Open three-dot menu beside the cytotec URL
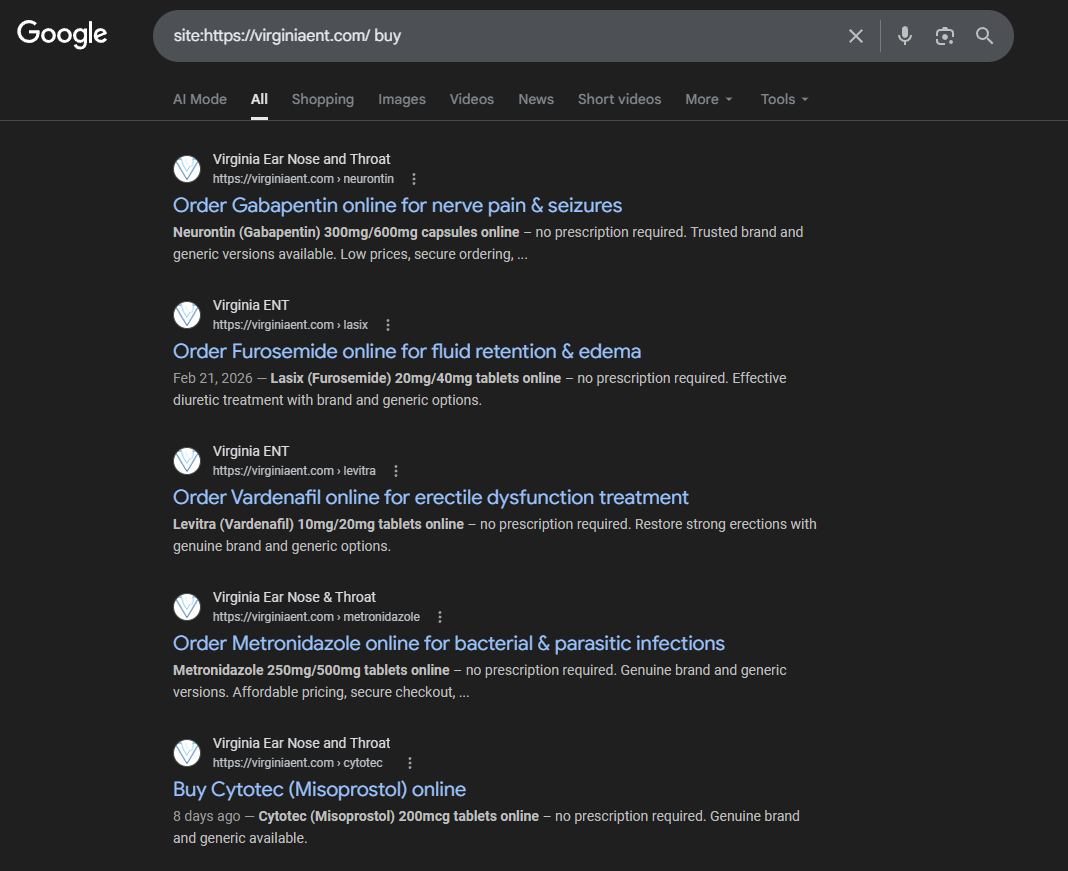The width and height of the screenshot is (1068, 871). click(410, 763)
